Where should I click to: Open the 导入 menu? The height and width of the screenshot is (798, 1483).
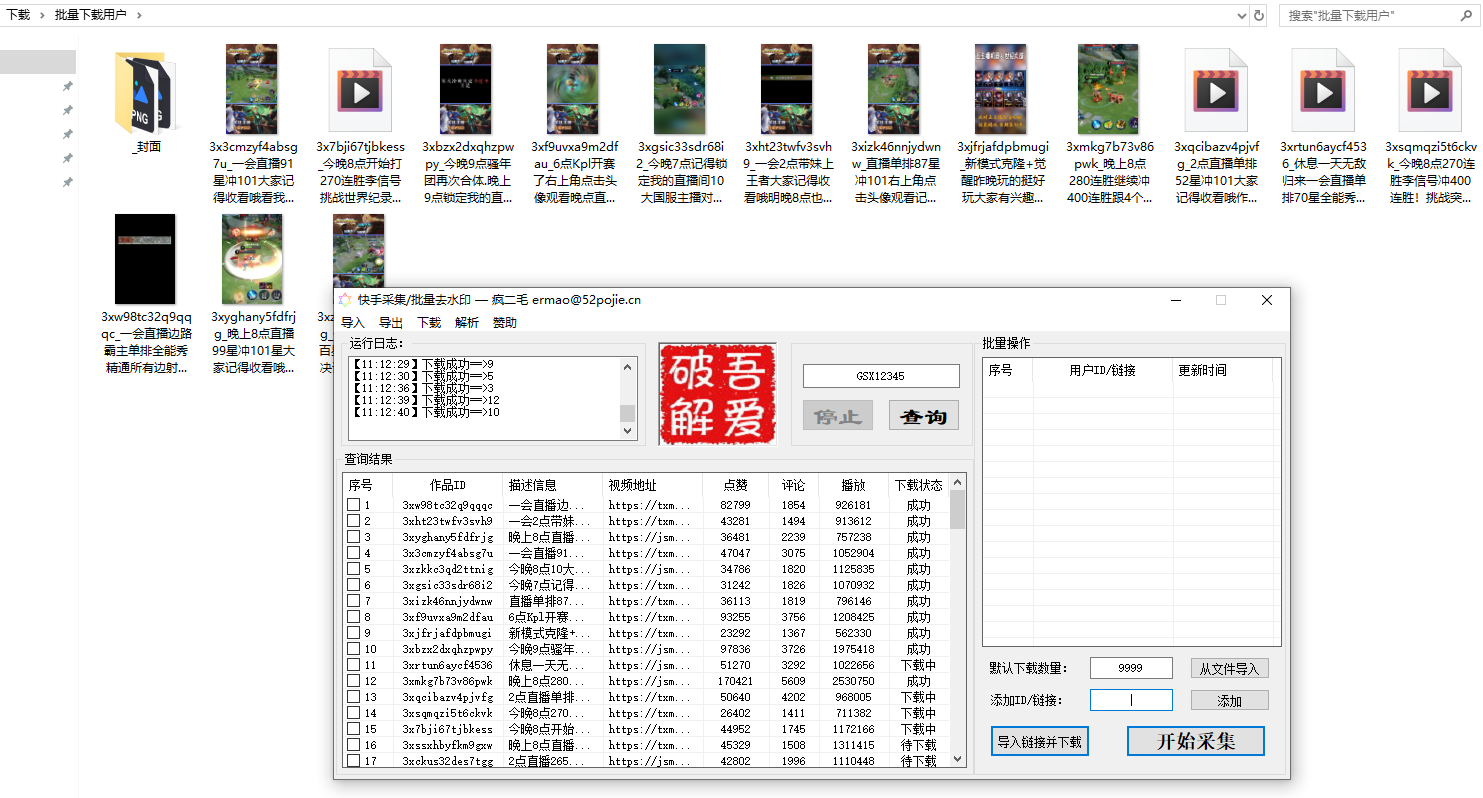[353, 323]
